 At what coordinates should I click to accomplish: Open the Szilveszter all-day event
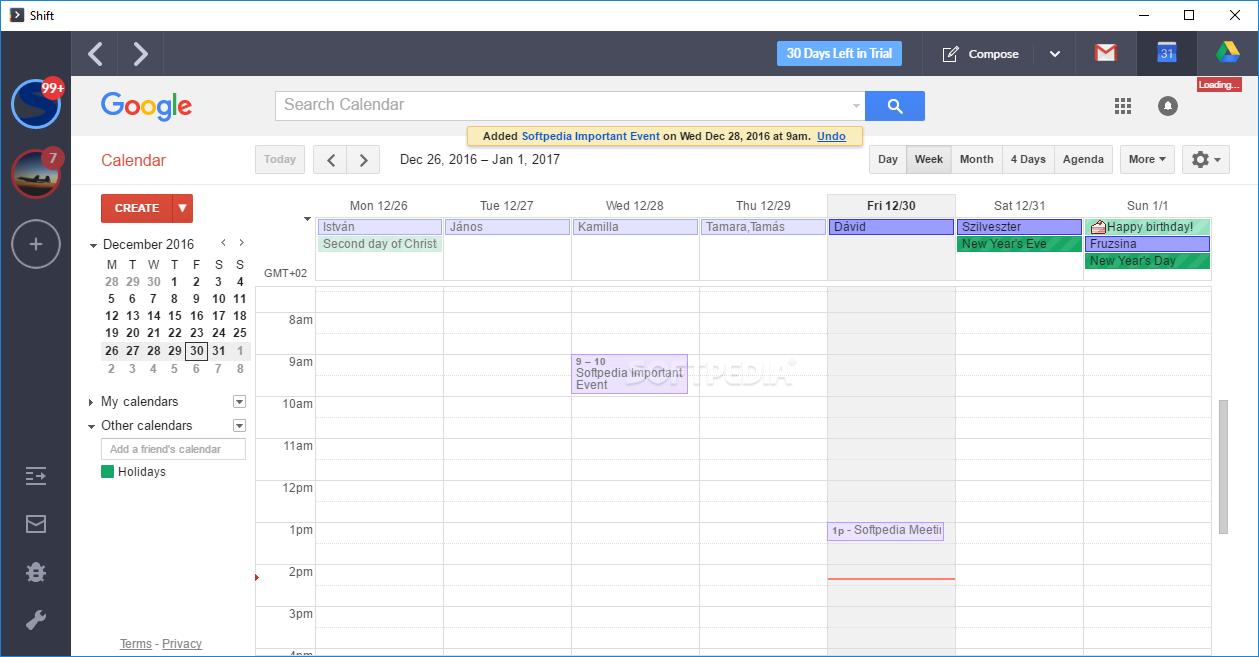1019,227
